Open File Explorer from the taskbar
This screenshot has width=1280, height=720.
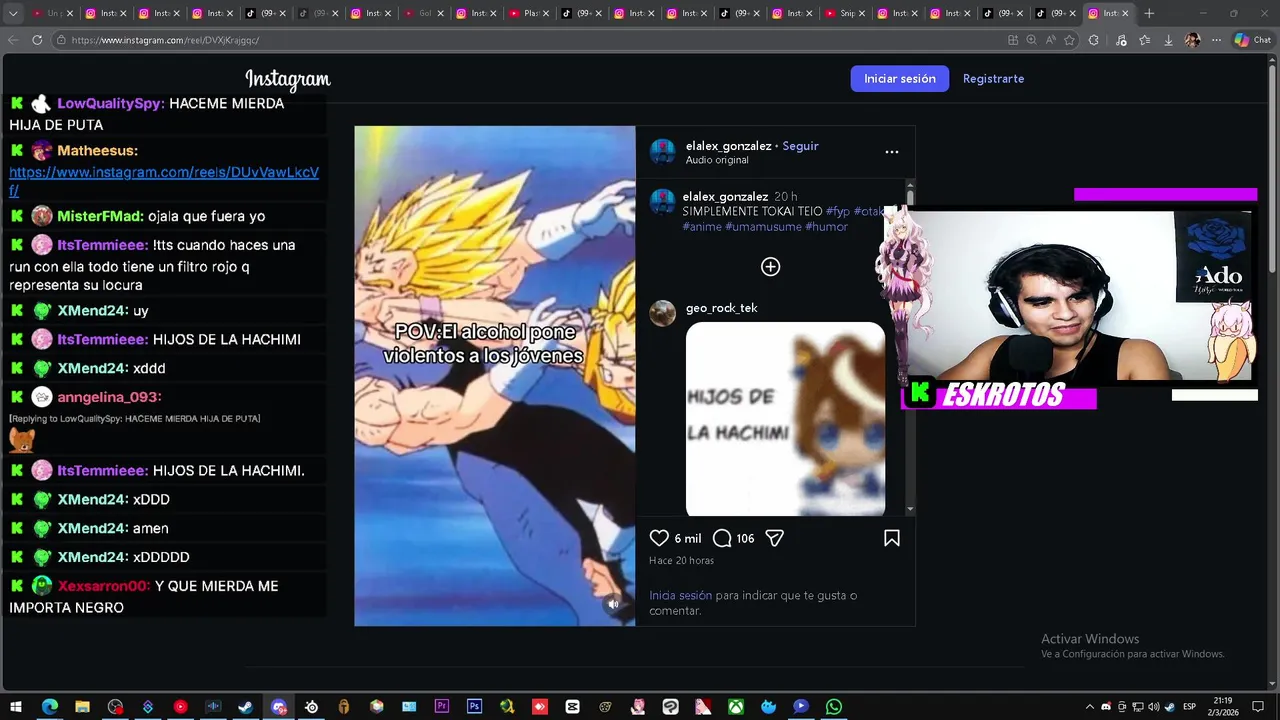[82, 706]
